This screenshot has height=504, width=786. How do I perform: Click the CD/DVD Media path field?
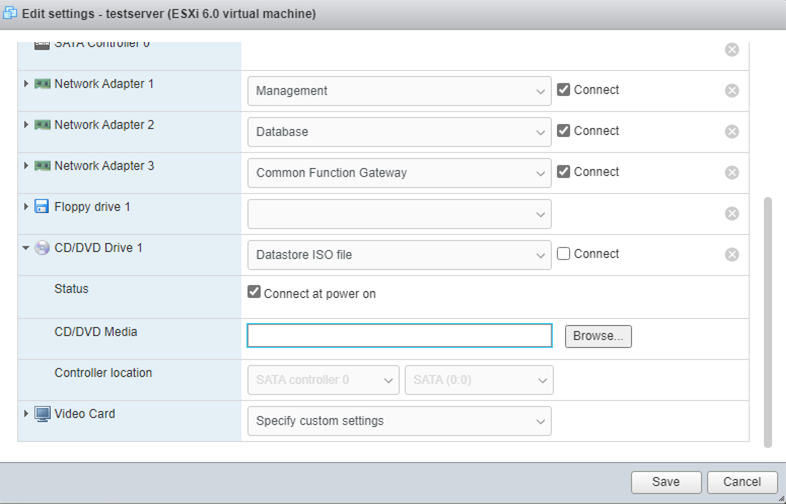coord(399,336)
